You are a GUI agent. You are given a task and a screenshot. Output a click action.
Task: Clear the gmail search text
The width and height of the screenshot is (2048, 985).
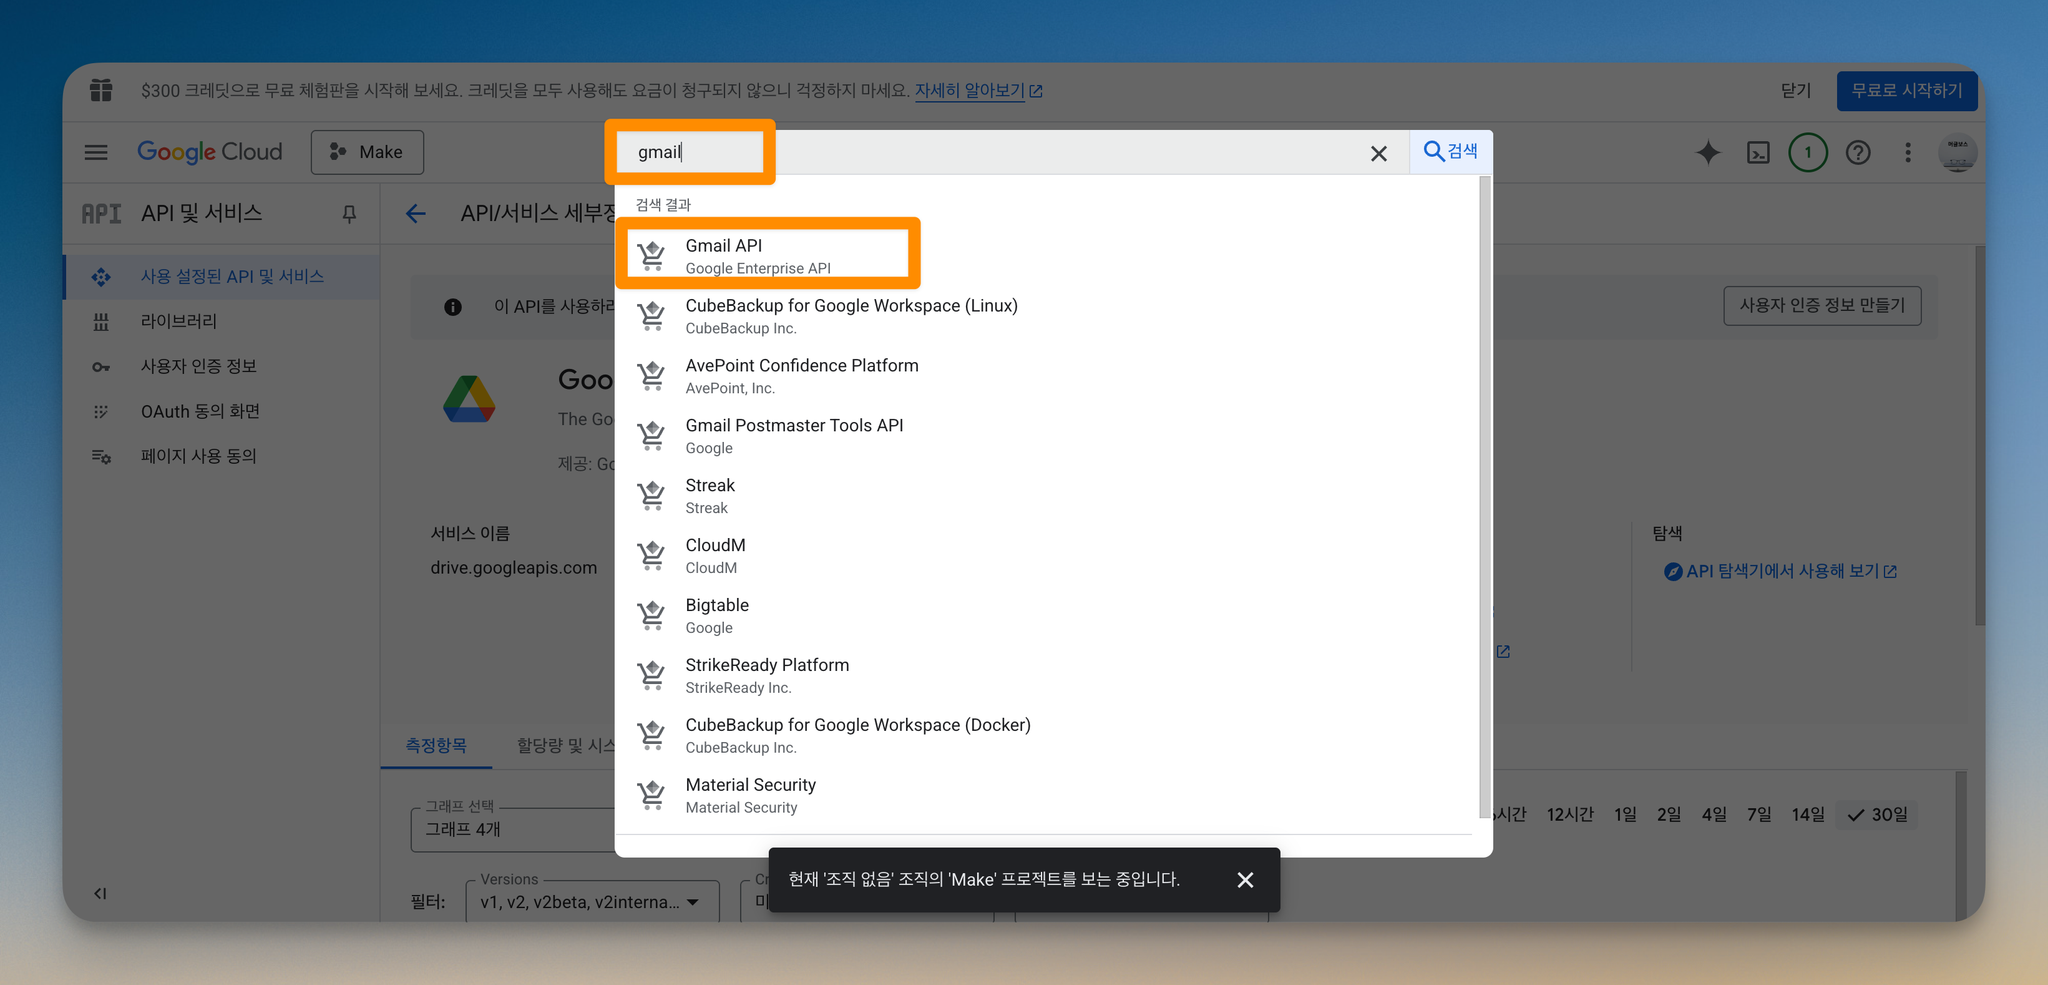1378,153
